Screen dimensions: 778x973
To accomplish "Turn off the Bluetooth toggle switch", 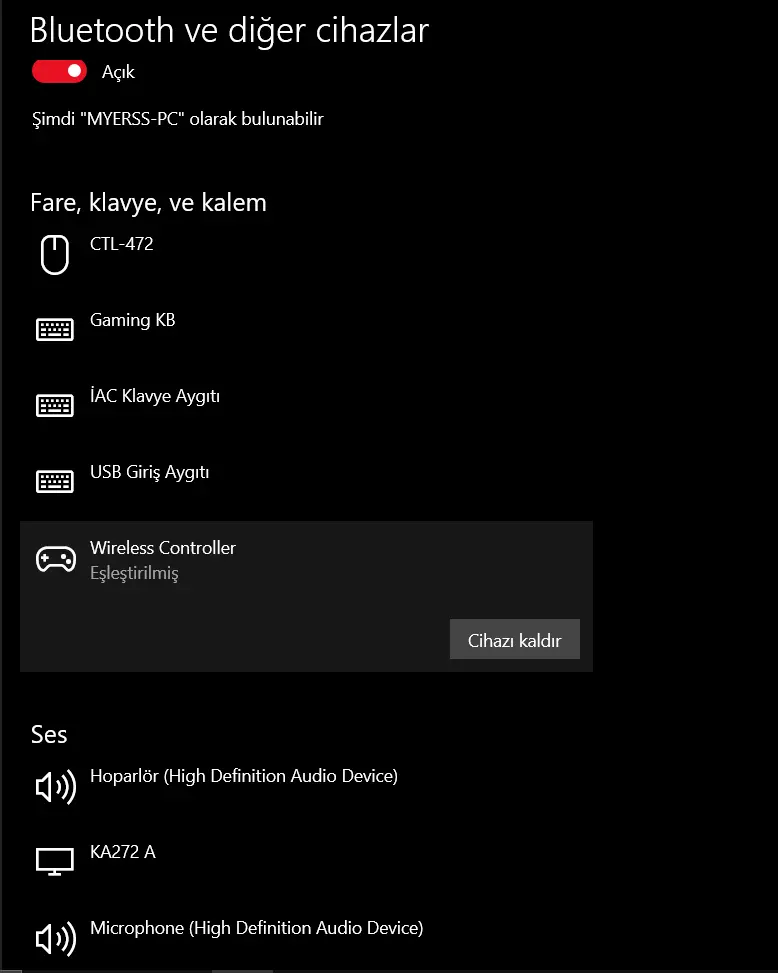I will click(x=59, y=71).
